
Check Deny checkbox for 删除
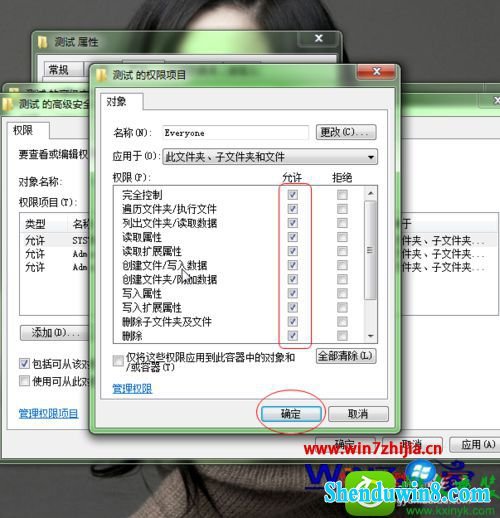[x=342, y=336]
